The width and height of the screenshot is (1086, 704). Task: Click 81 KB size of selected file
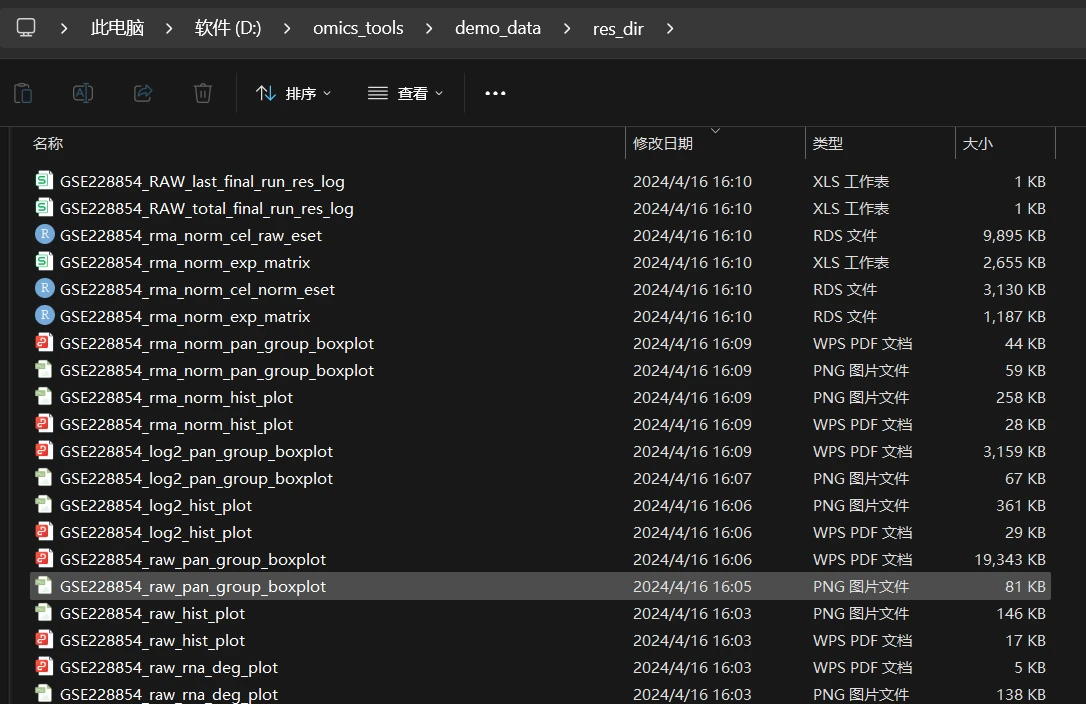point(1025,587)
